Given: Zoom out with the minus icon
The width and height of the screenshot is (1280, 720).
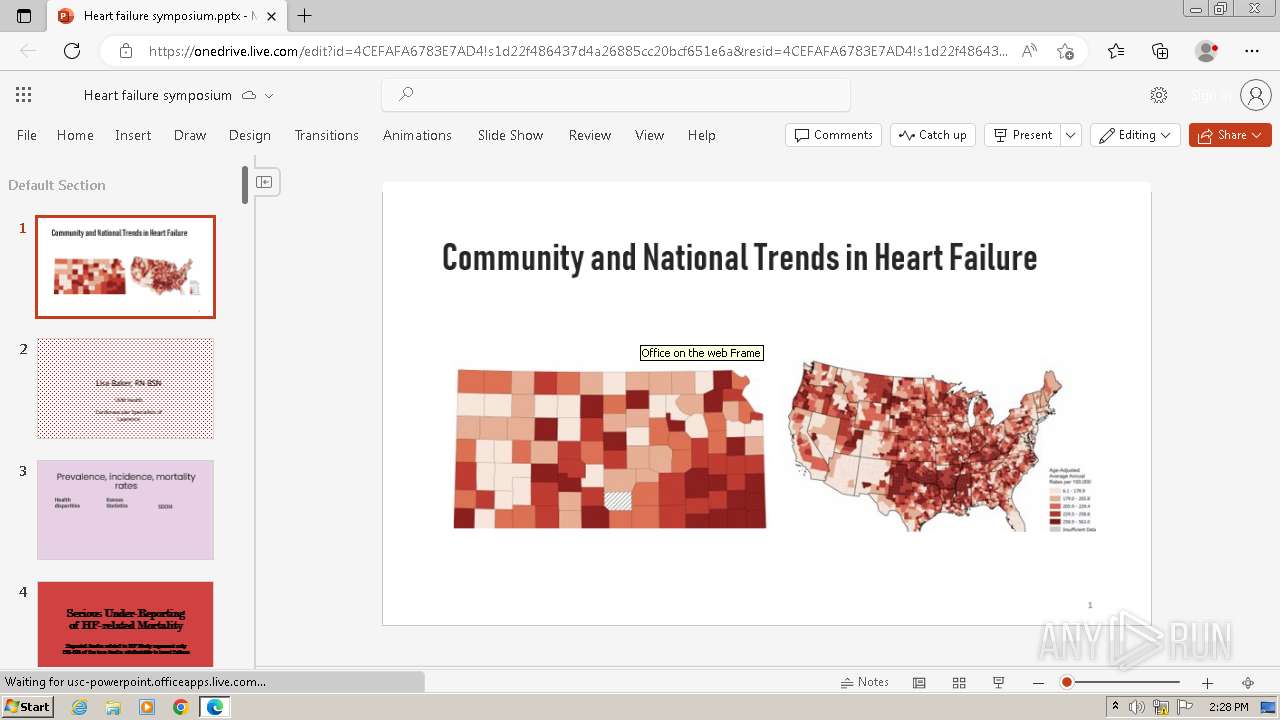Looking at the screenshot, I should pos(1038,682).
